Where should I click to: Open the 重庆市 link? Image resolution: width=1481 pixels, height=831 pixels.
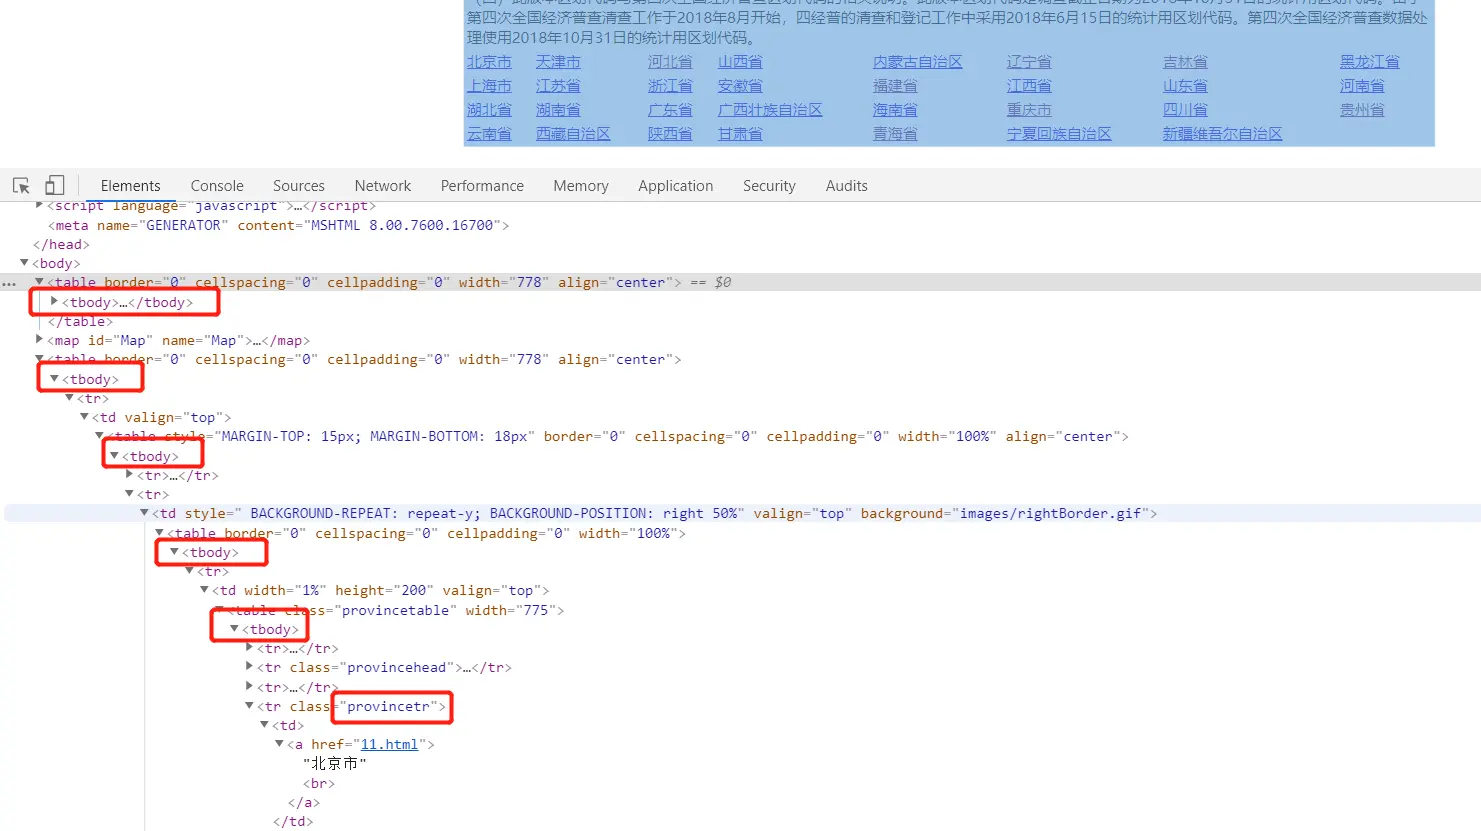1029,110
